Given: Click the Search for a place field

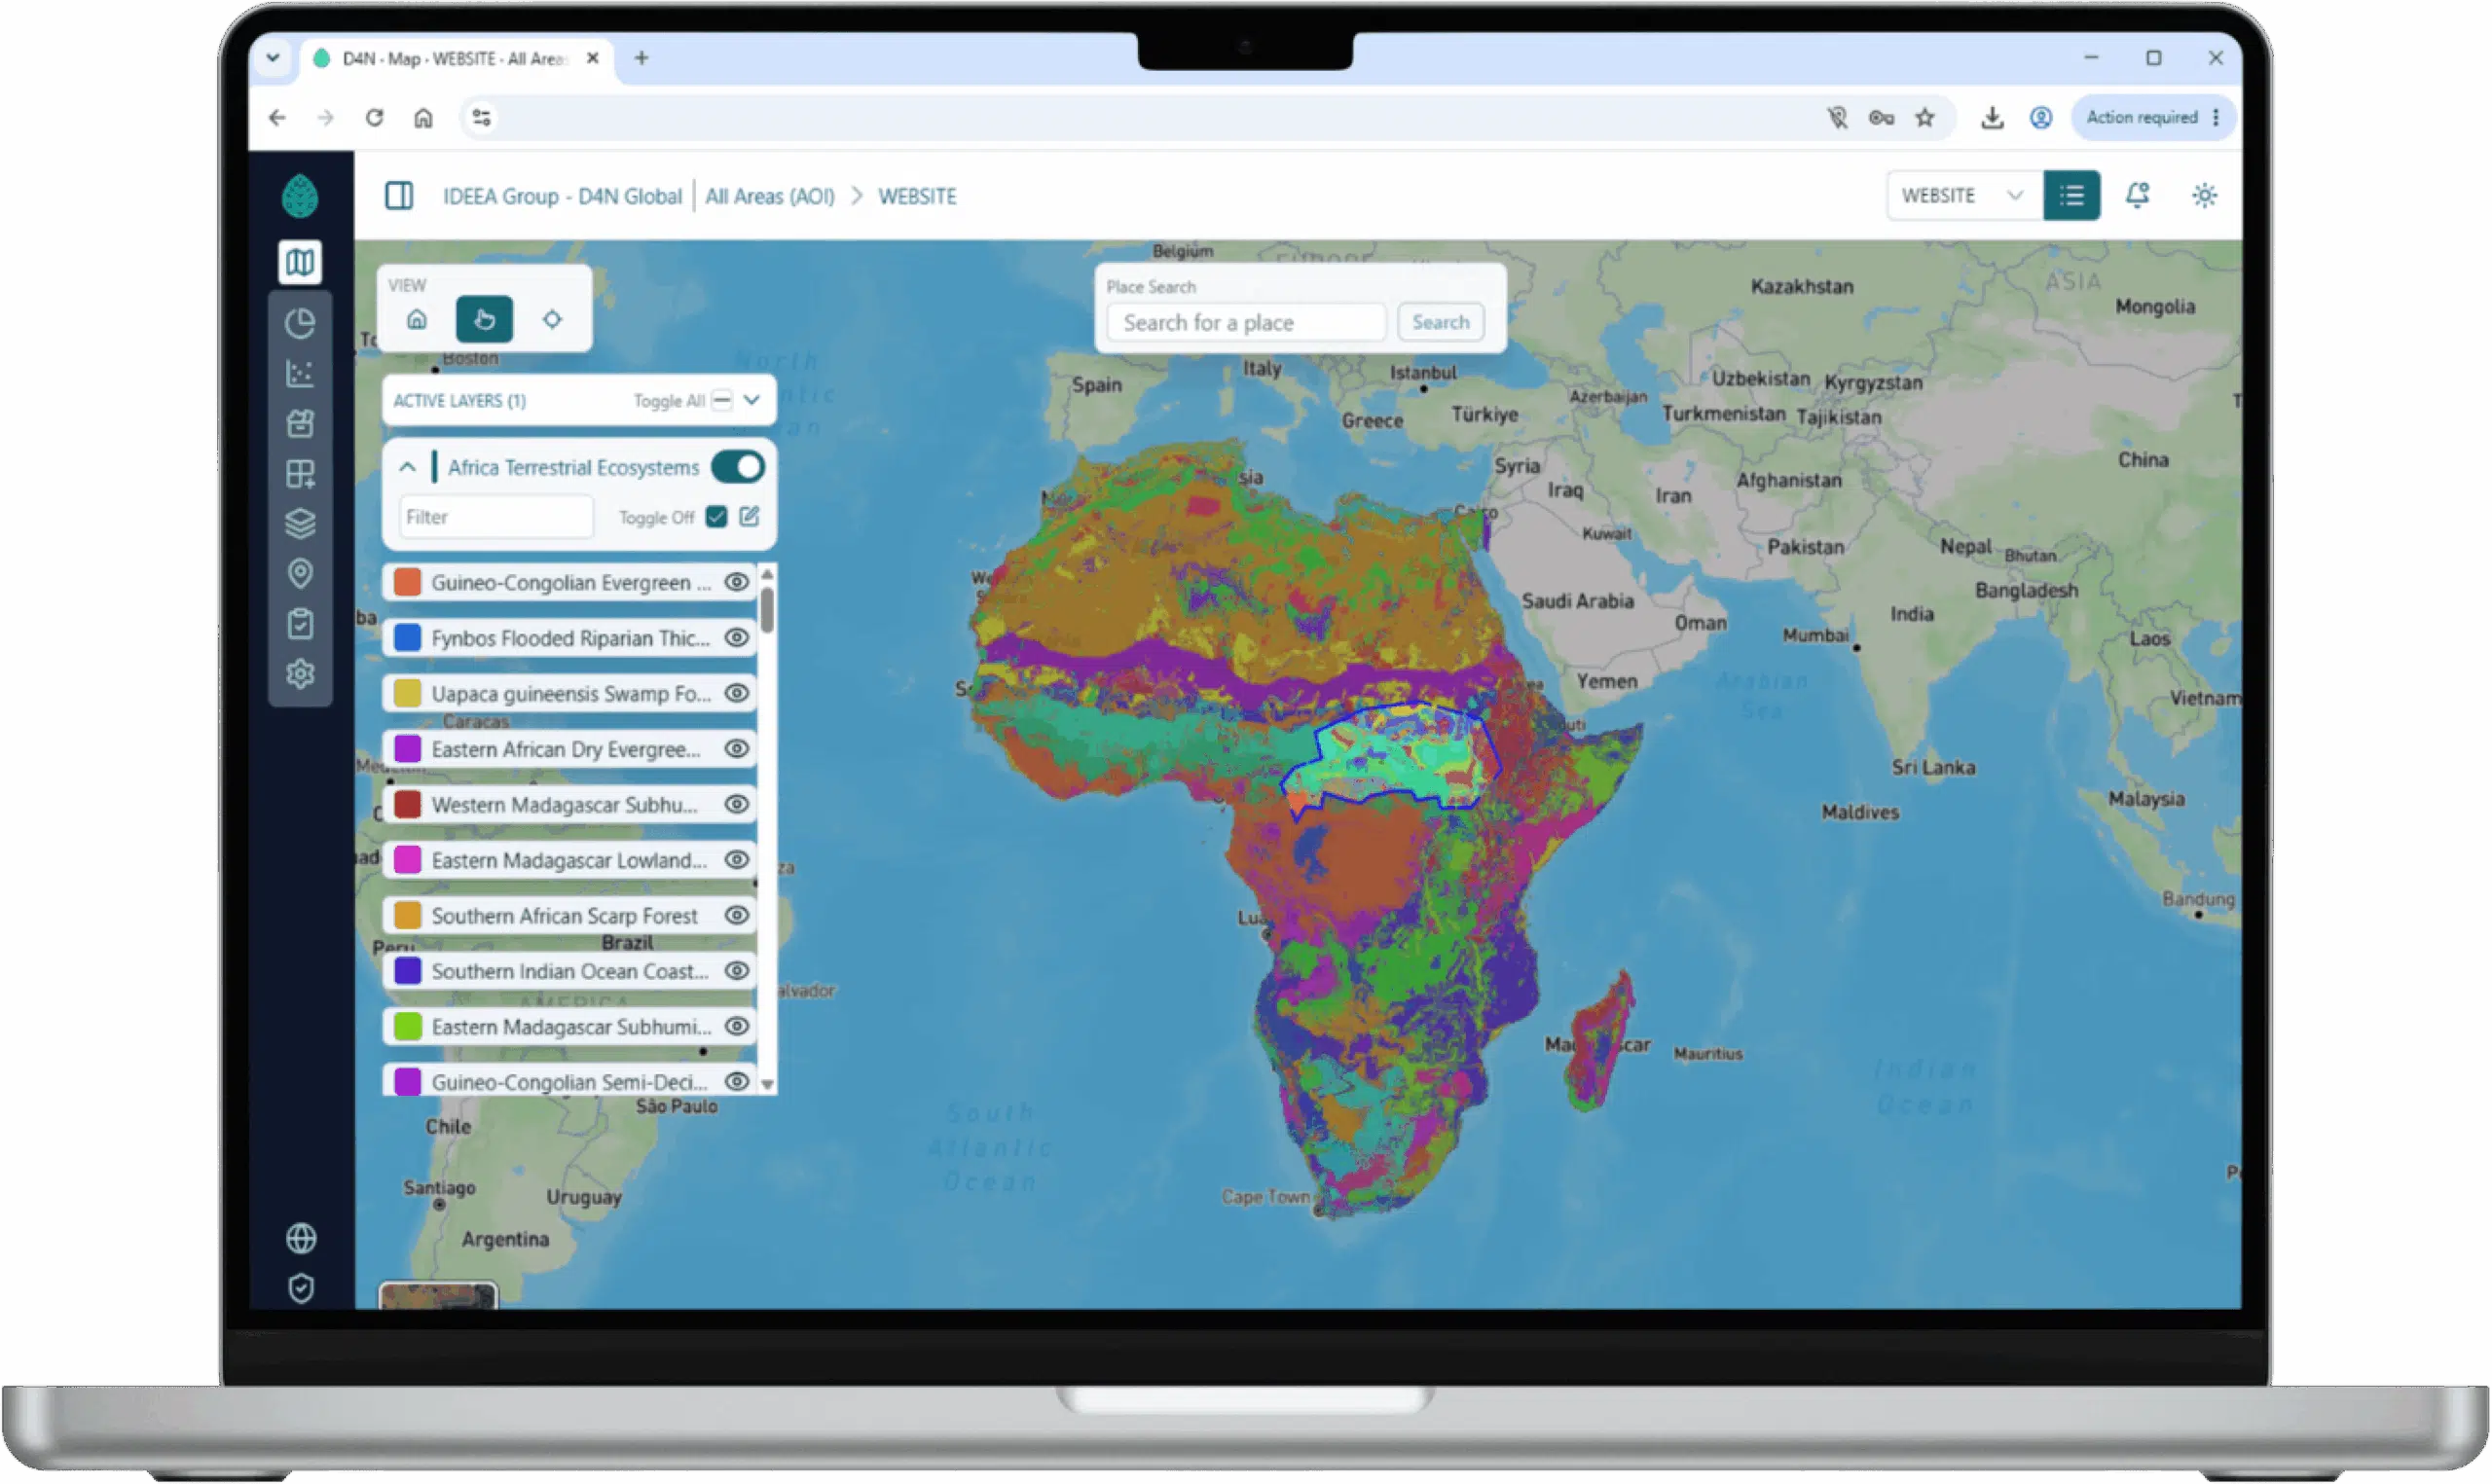Looking at the screenshot, I should (x=1247, y=323).
